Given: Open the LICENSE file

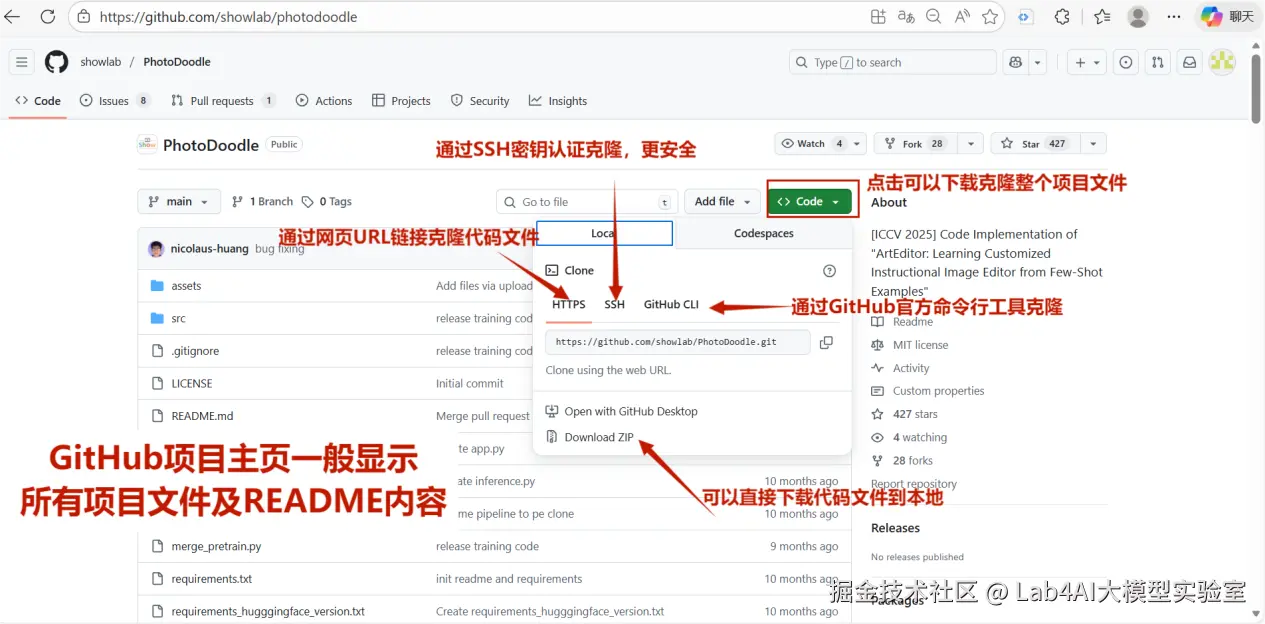Looking at the screenshot, I should coord(192,383).
